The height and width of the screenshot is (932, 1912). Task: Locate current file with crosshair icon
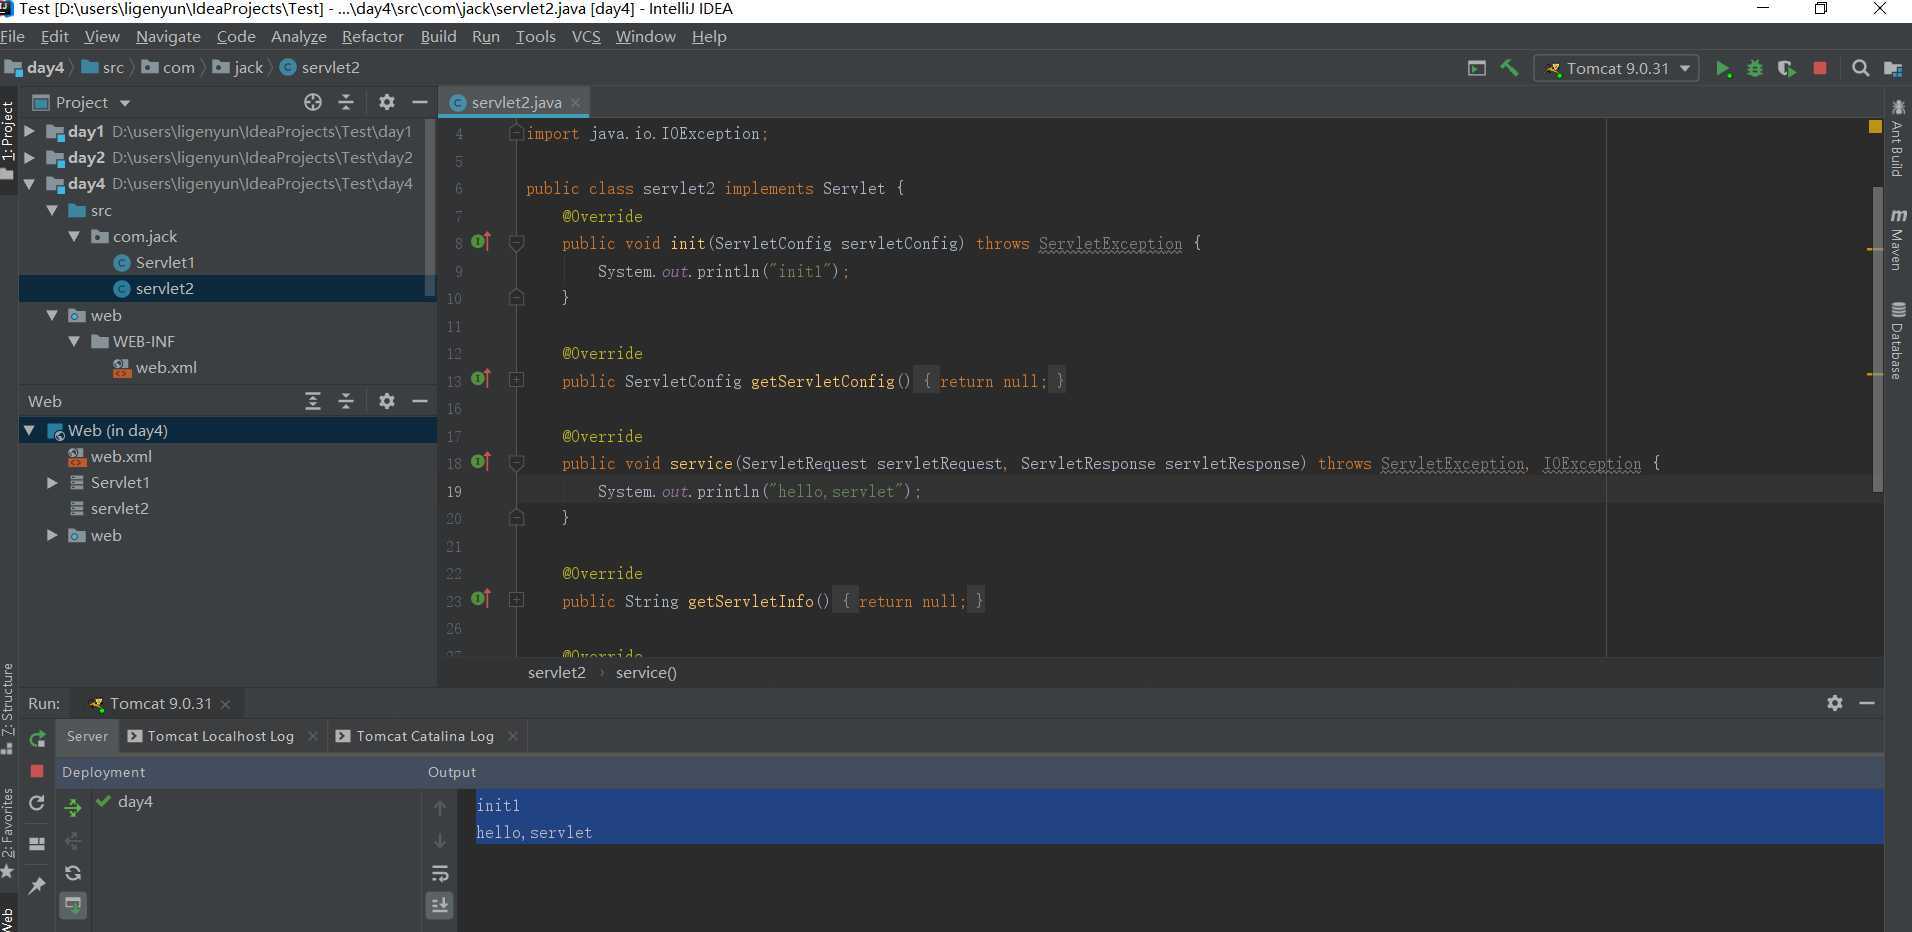click(313, 102)
